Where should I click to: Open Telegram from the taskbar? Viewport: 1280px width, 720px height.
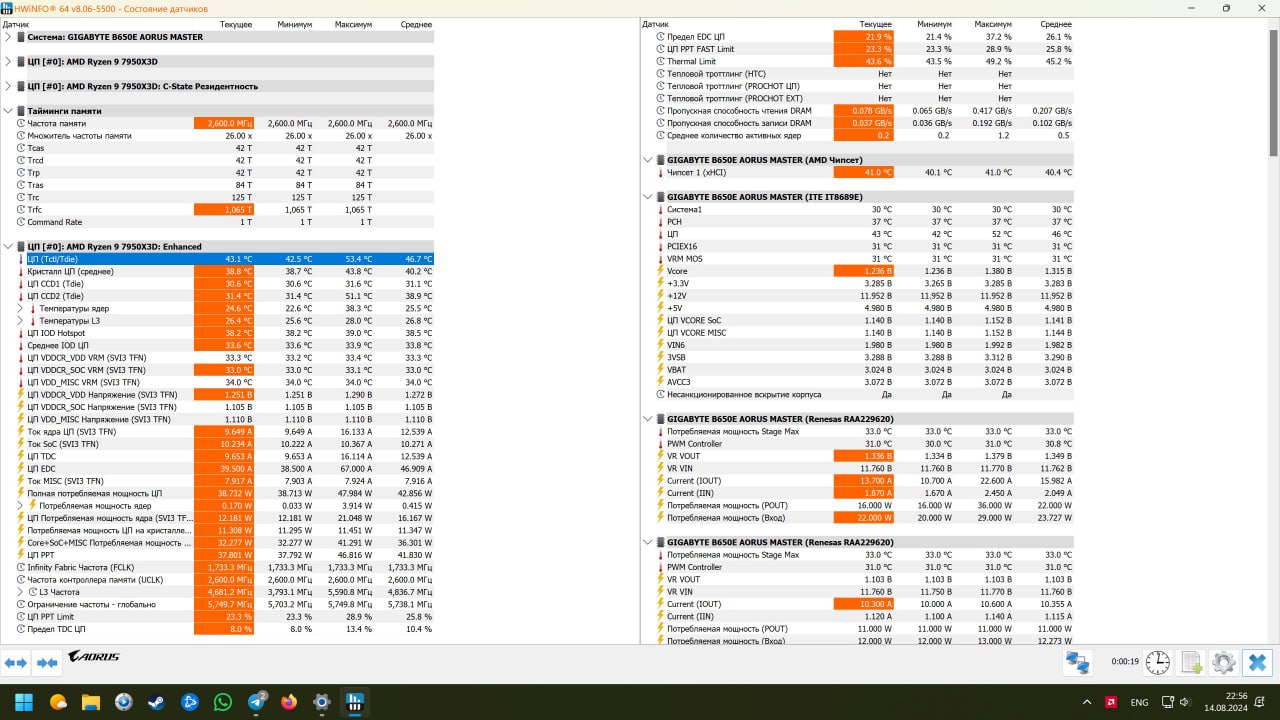[256, 702]
